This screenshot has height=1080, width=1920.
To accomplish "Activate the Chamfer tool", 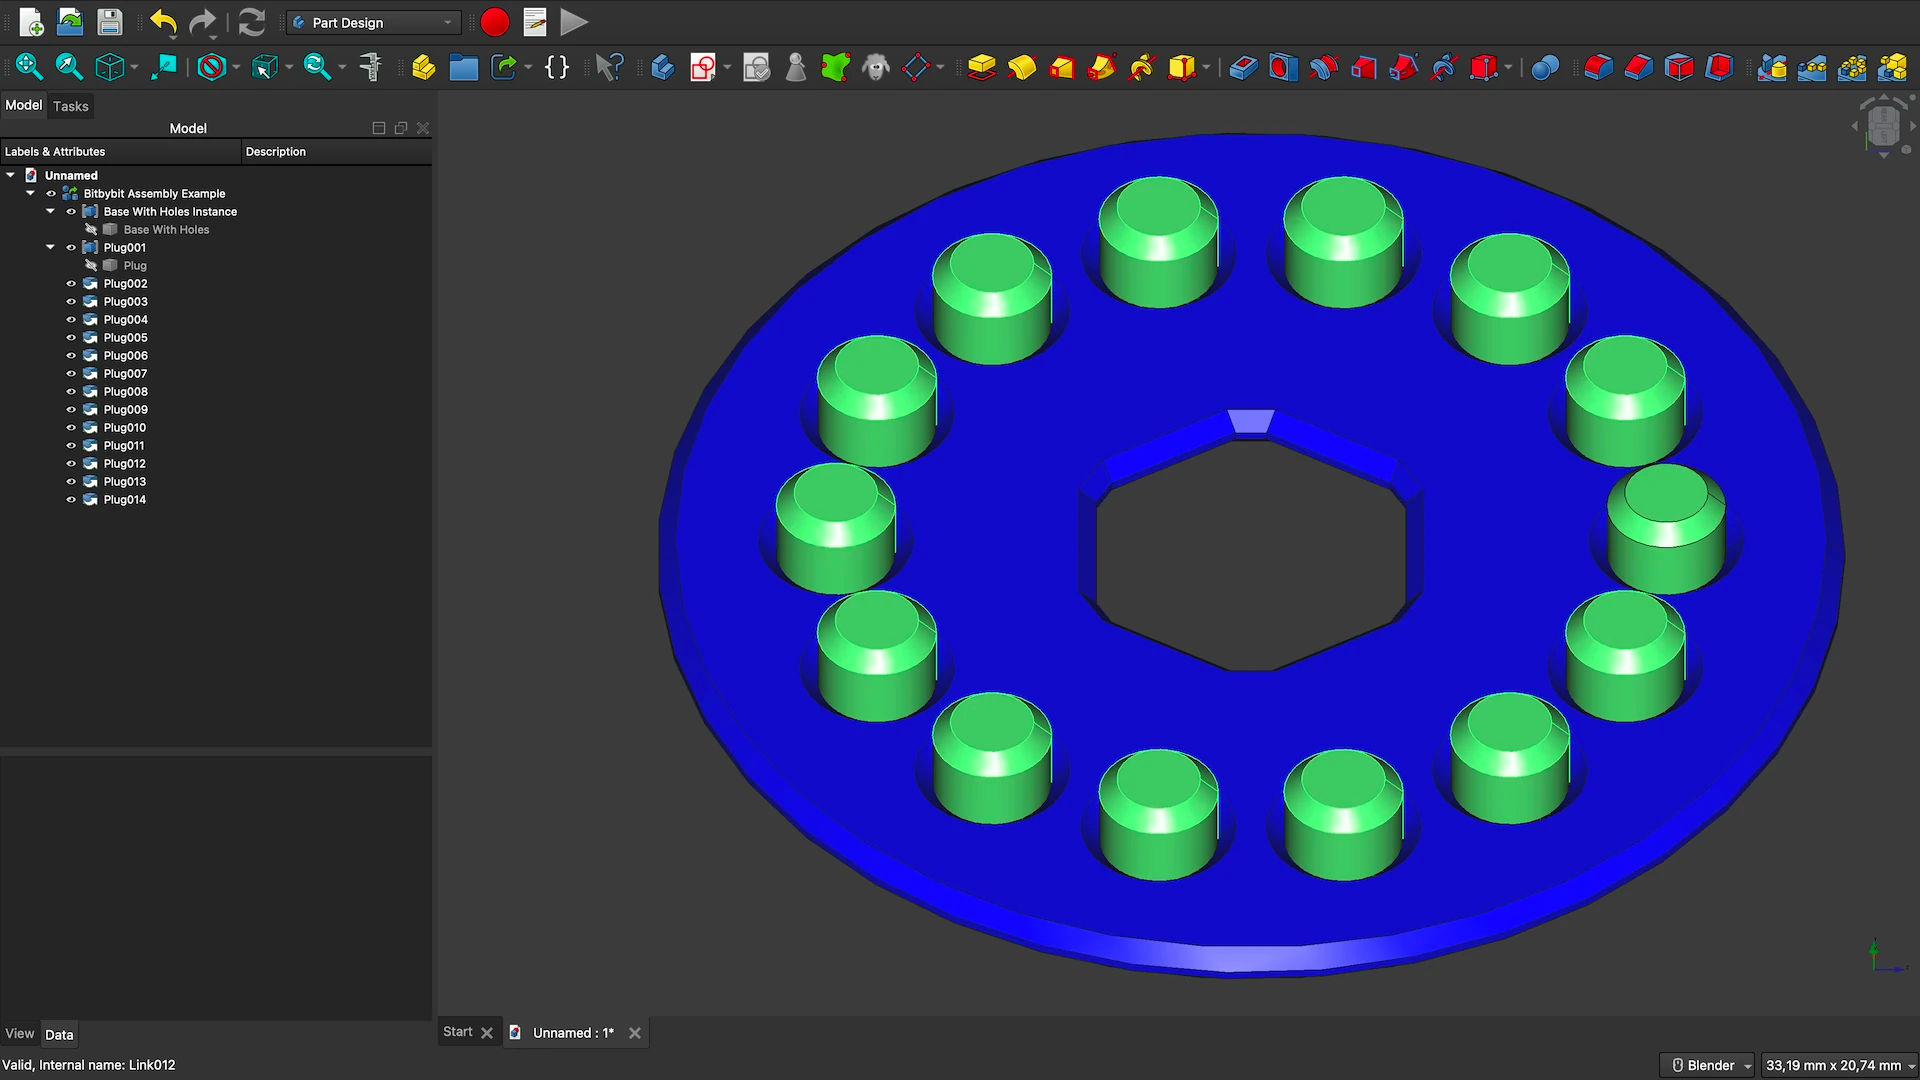I will click(x=1636, y=68).
